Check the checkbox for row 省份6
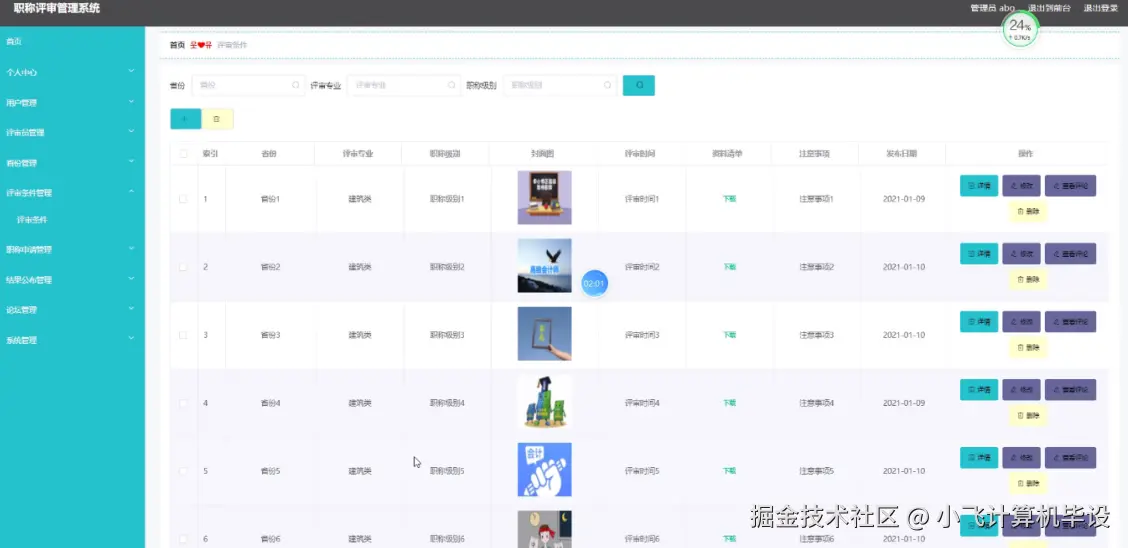 (x=183, y=539)
